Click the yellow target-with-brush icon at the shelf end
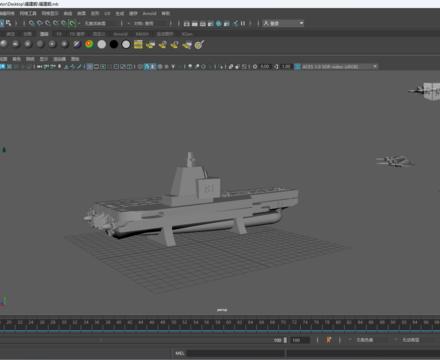The height and width of the screenshot is (360, 440). [x=199, y=44]
